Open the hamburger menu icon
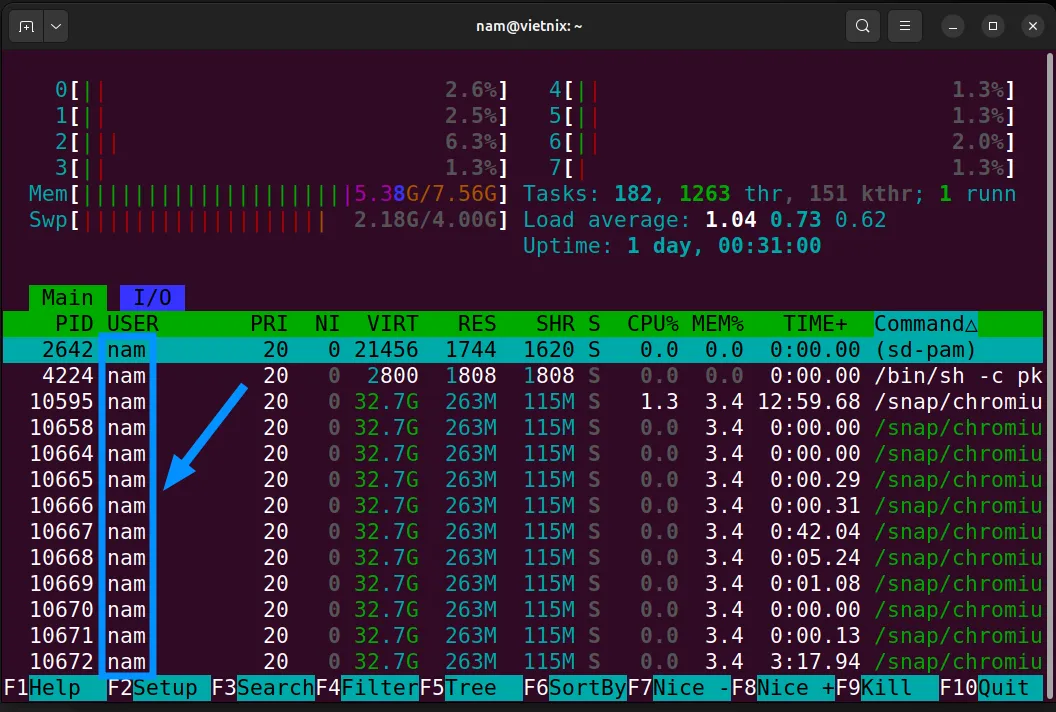 click(904, 26)
